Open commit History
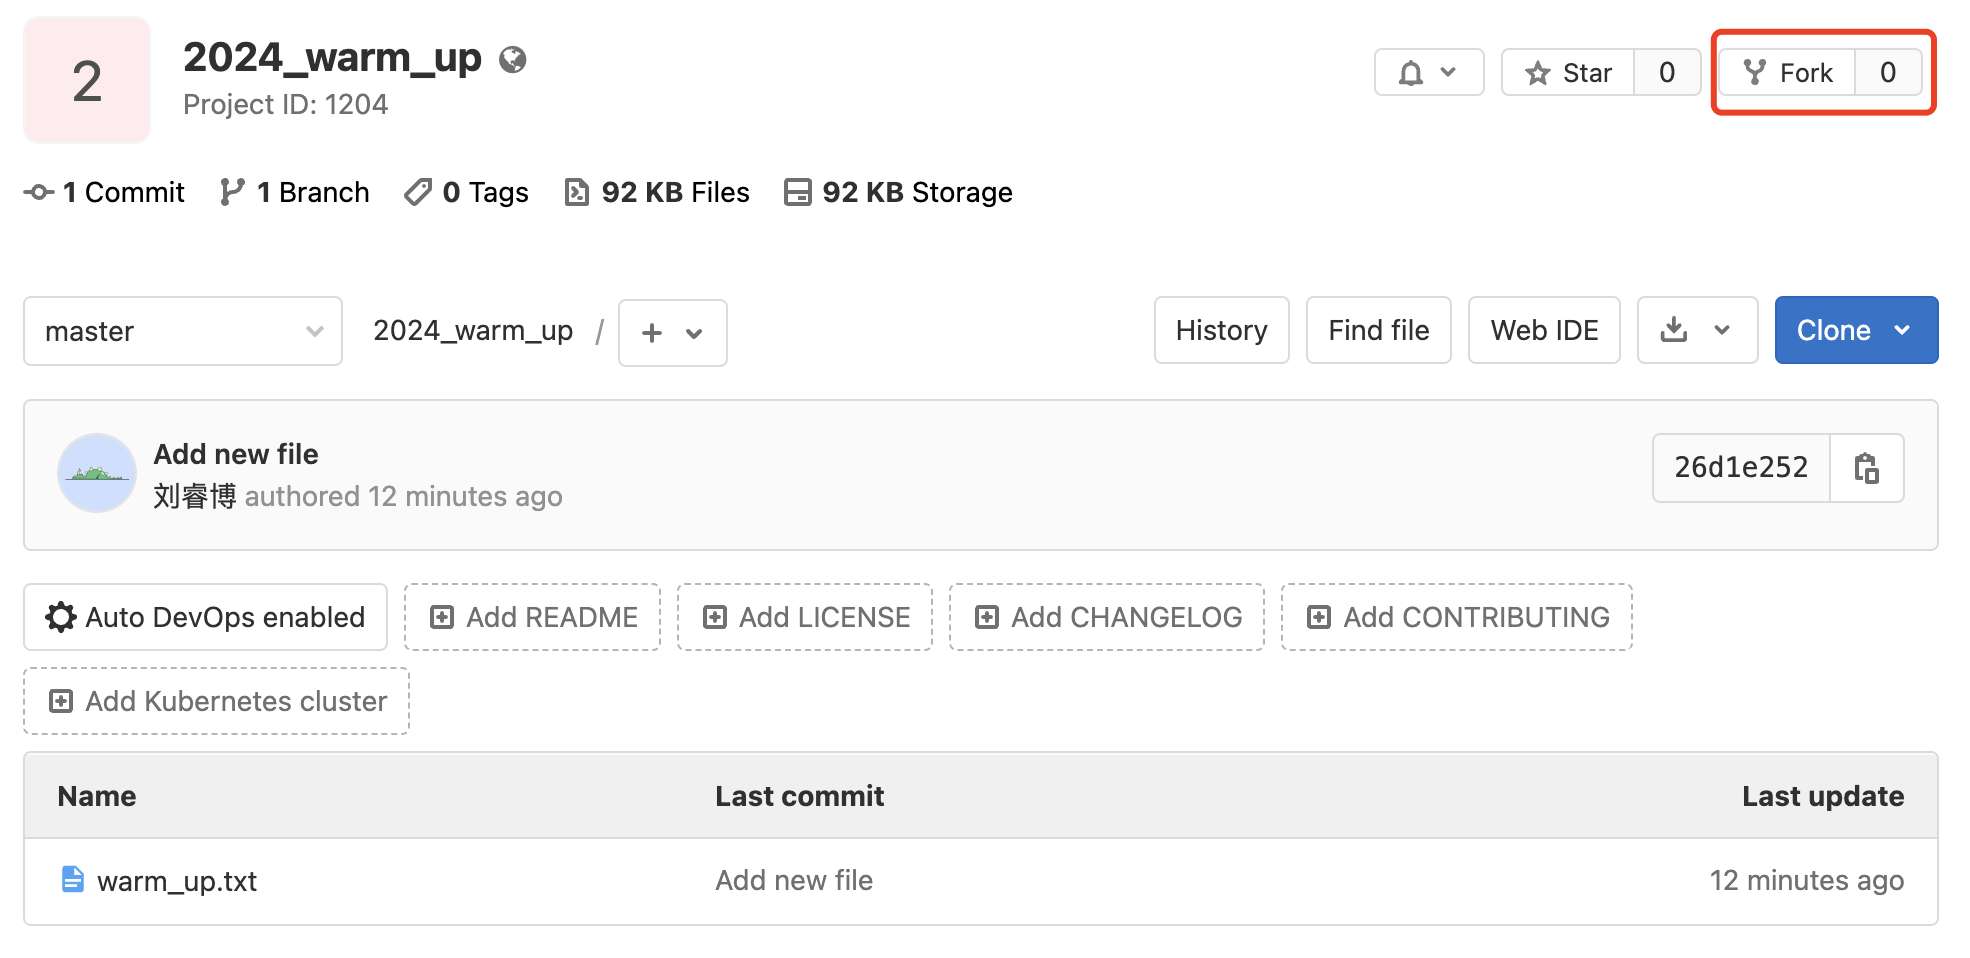Image resolution: width=1970 pixels, height=958 pixels. [x=1221, y=330]
